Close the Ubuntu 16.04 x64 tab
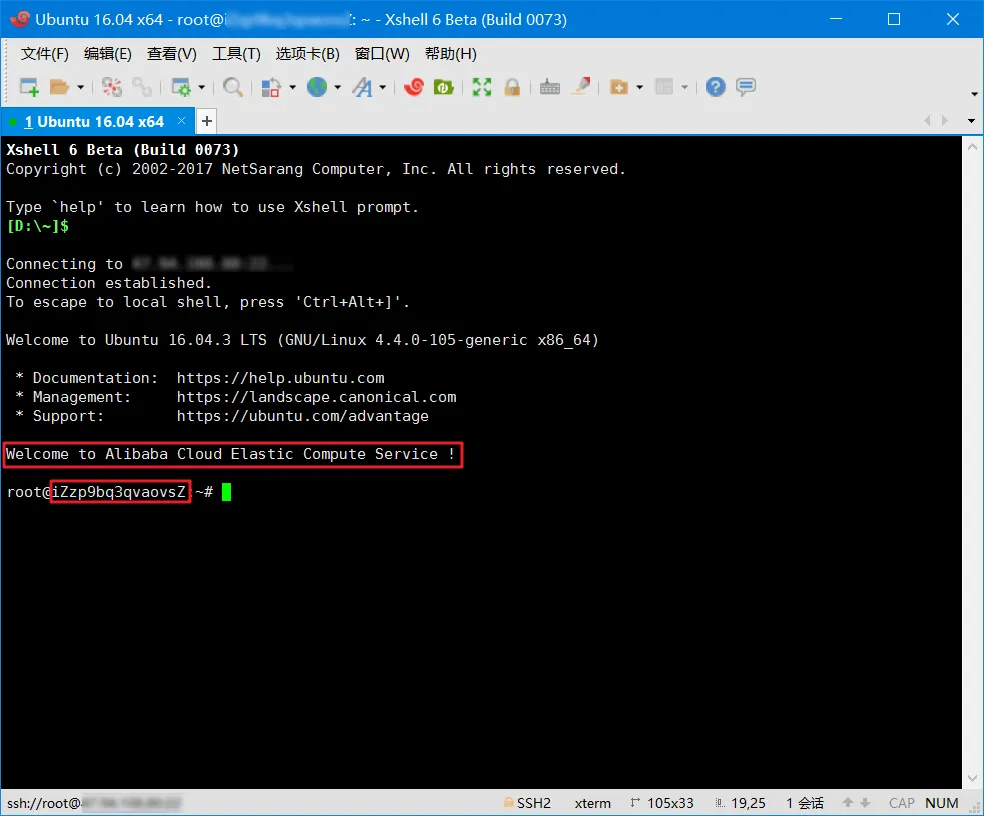 coord(181,121)
